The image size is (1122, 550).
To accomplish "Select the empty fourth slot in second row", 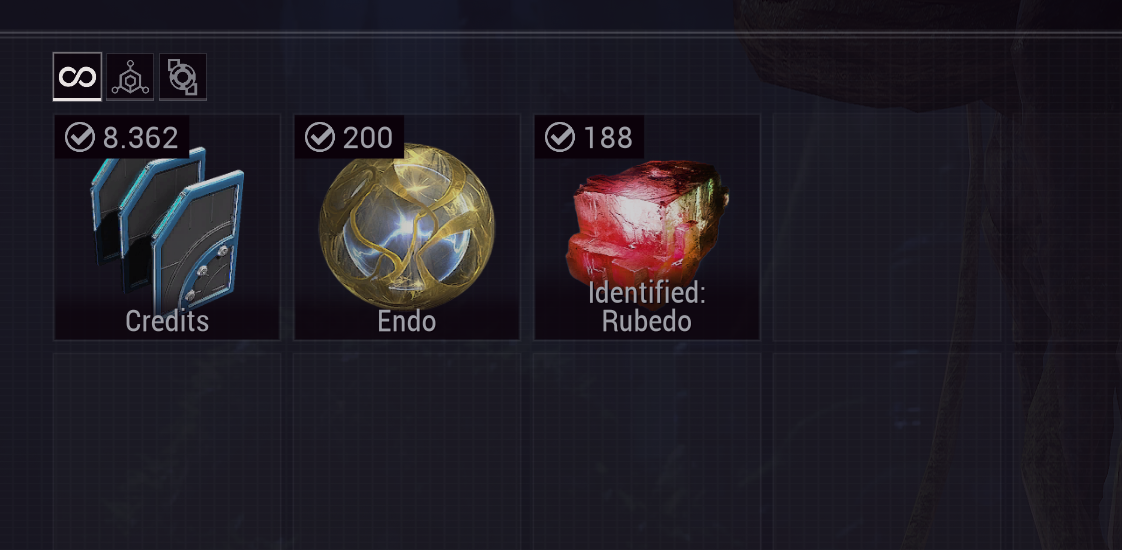I will click(x=887, y=451).
